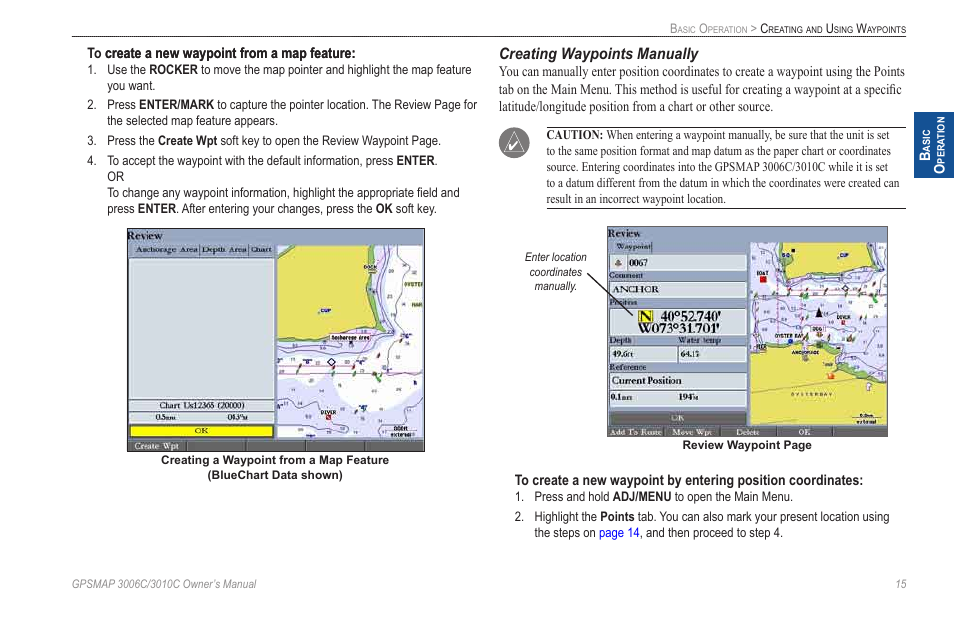Click the waypoint symbol icon beside 0067

pos(618,263)
